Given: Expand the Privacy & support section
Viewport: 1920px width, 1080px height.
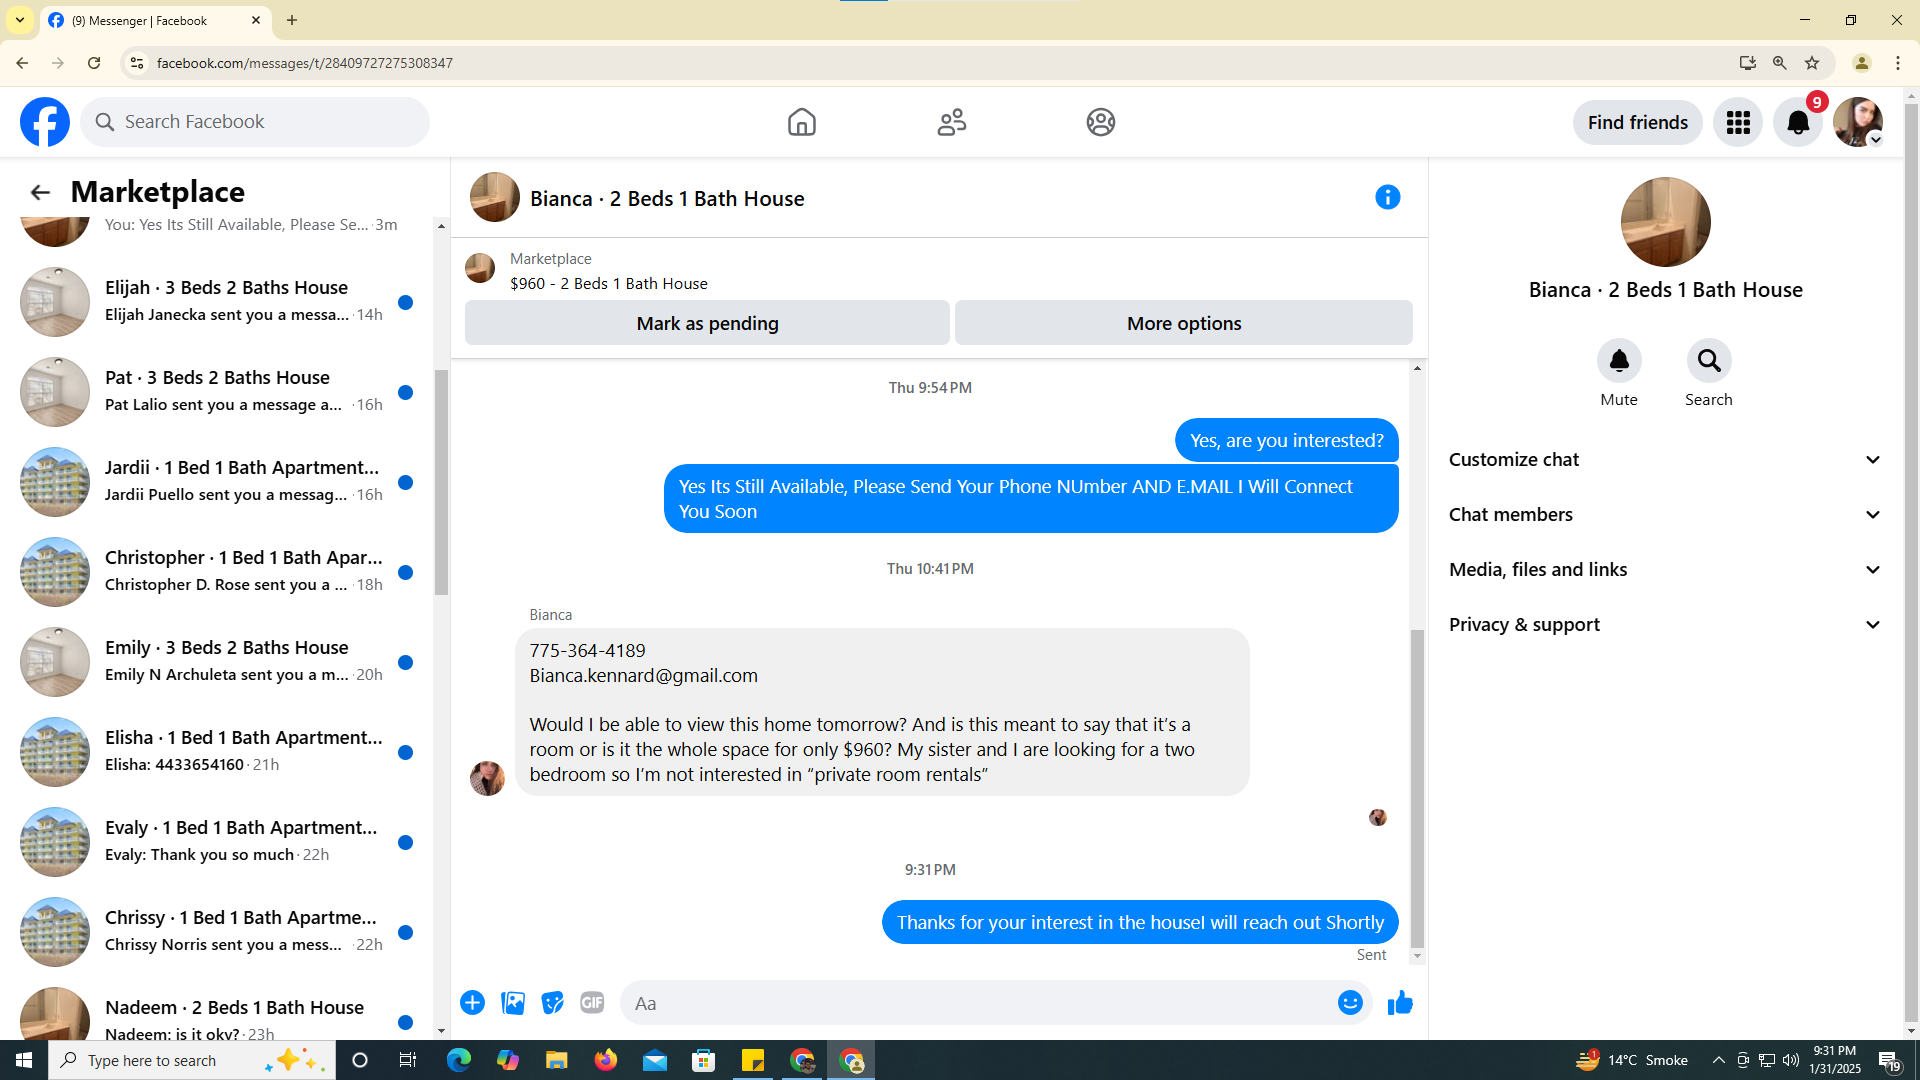Looking at the screenshot, I should [1665, 625].
